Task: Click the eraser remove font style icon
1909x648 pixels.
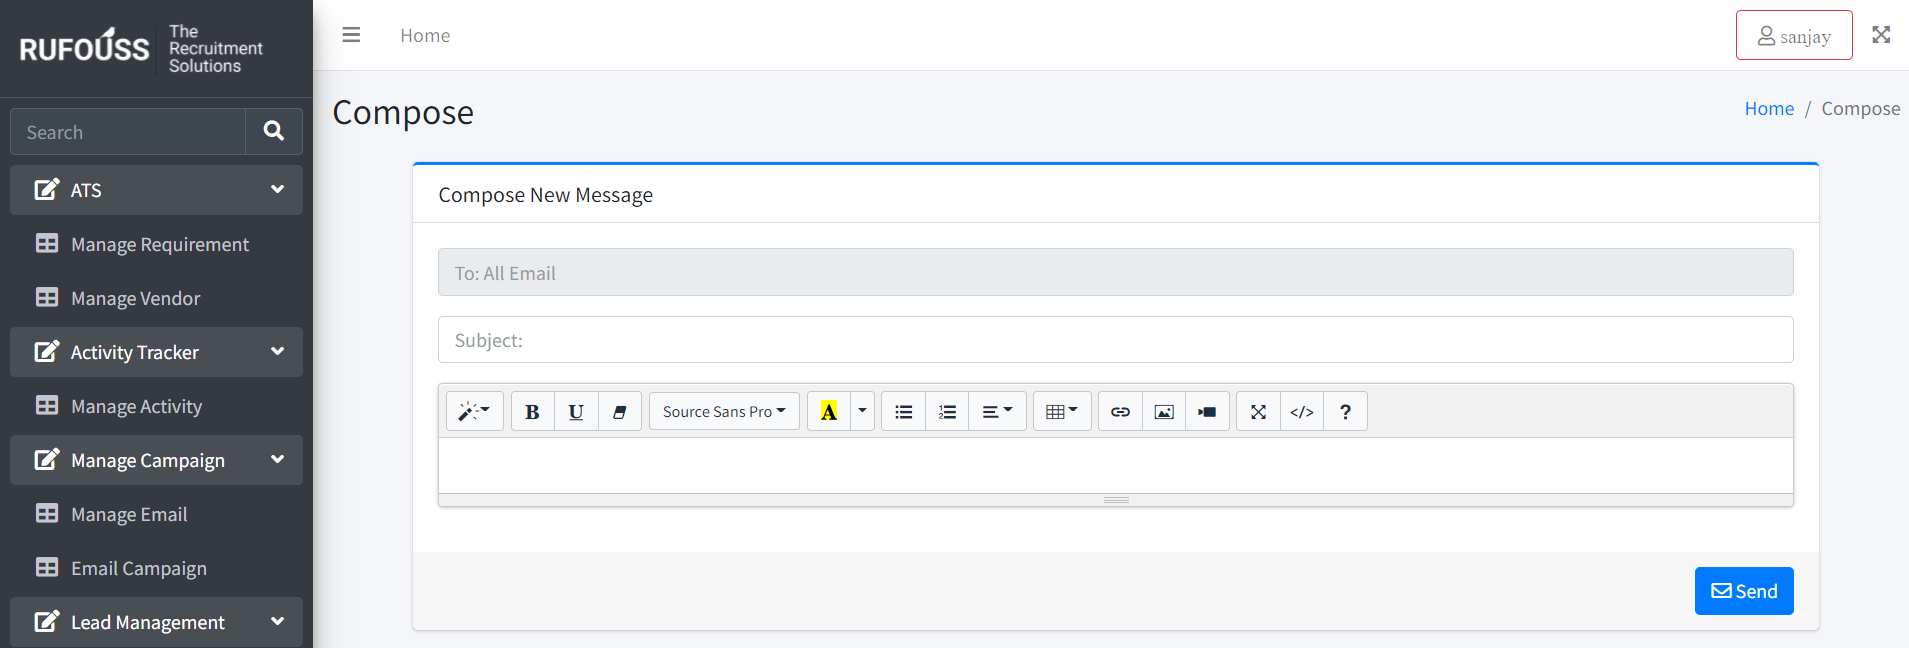Action: click(620, 412)
